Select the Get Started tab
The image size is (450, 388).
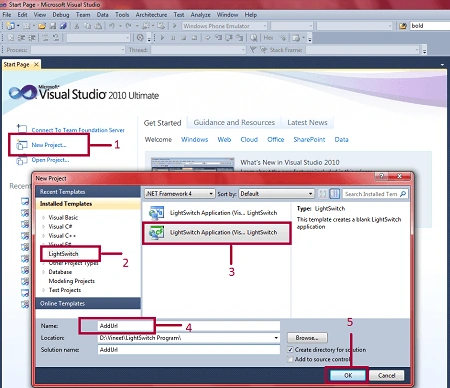(x=162, y=123)
